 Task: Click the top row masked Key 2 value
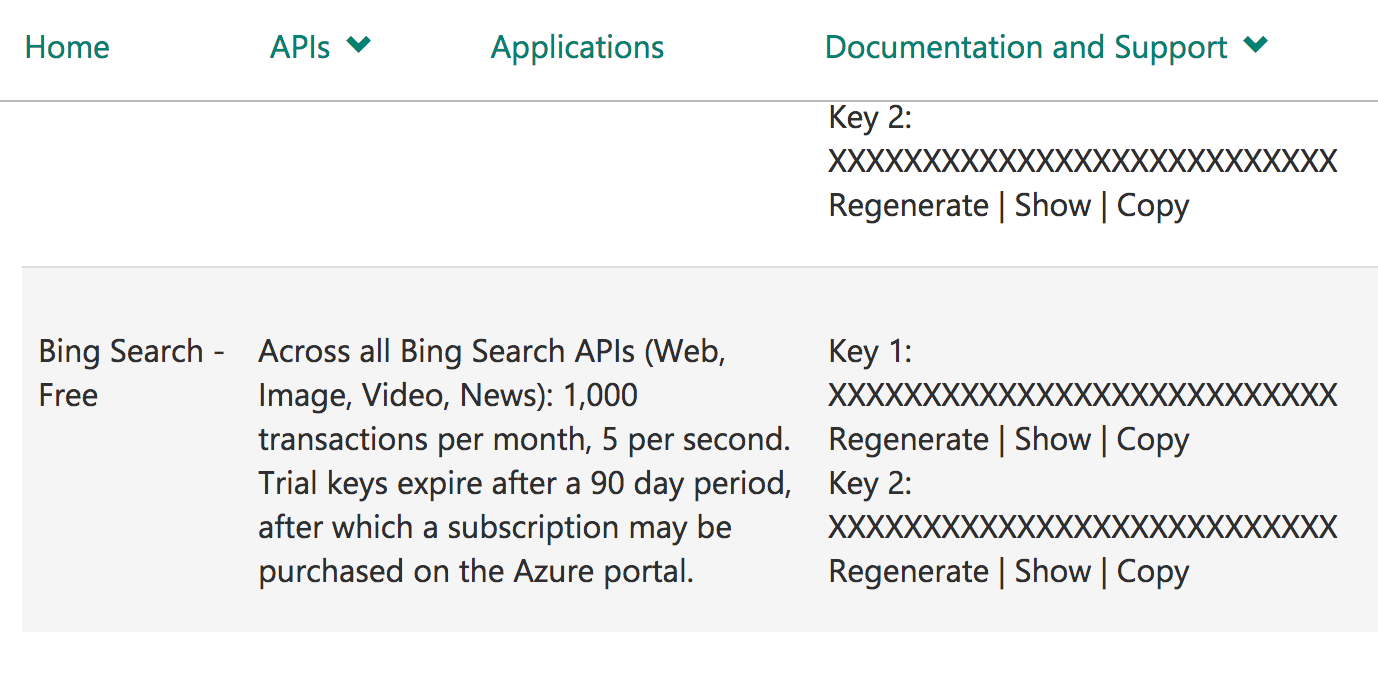coord(1082,162)
